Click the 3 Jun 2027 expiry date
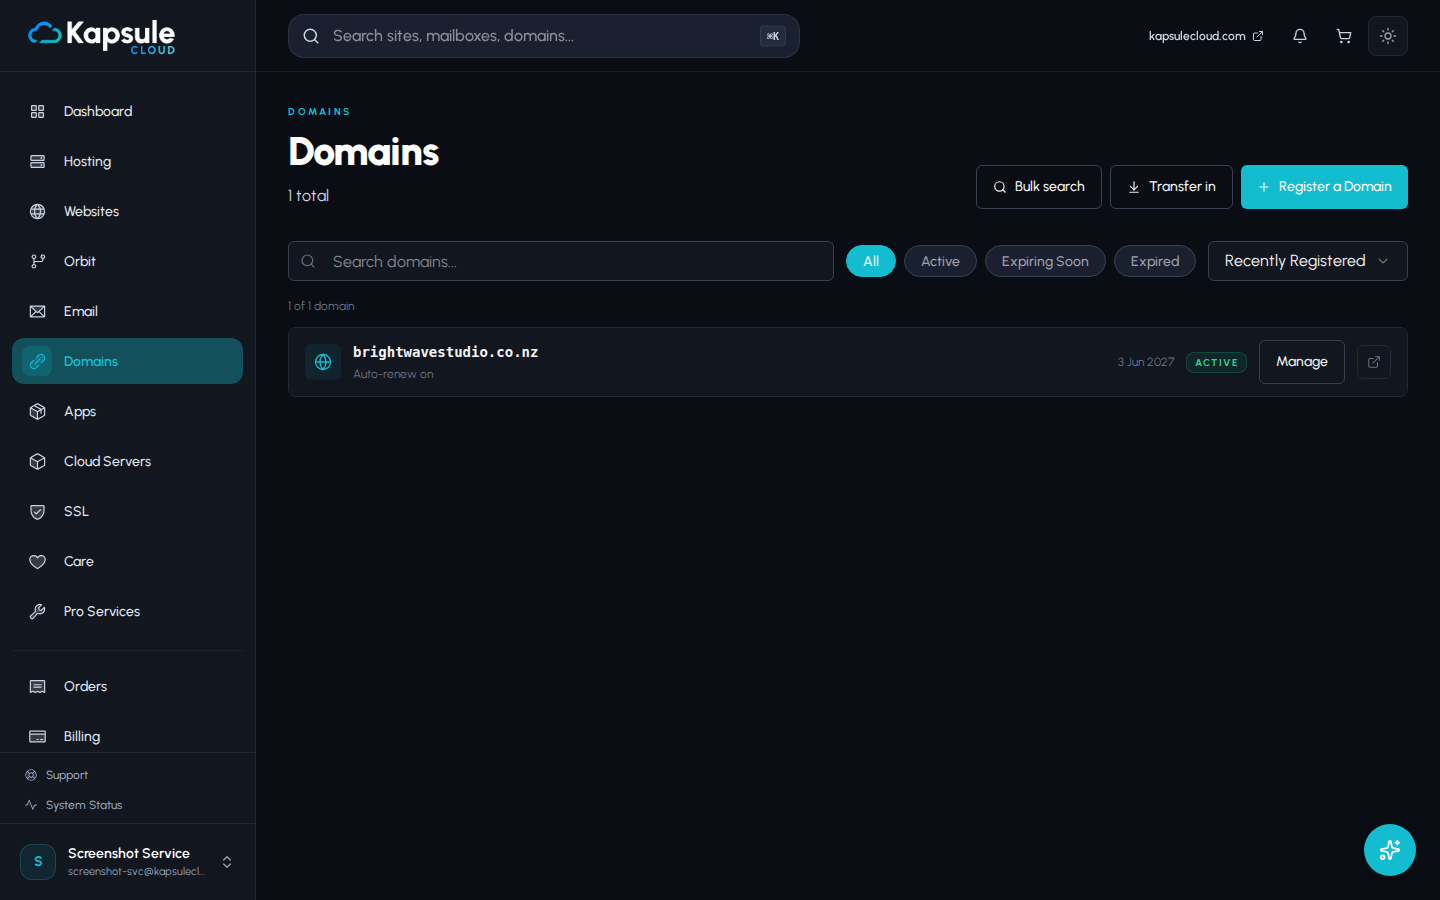 click(x=1146, y=362)
